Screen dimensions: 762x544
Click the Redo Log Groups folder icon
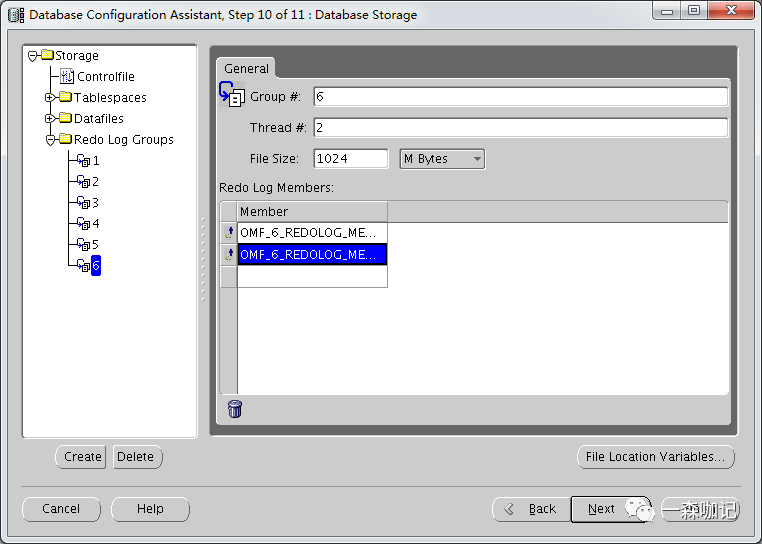[x=66, y=139]
